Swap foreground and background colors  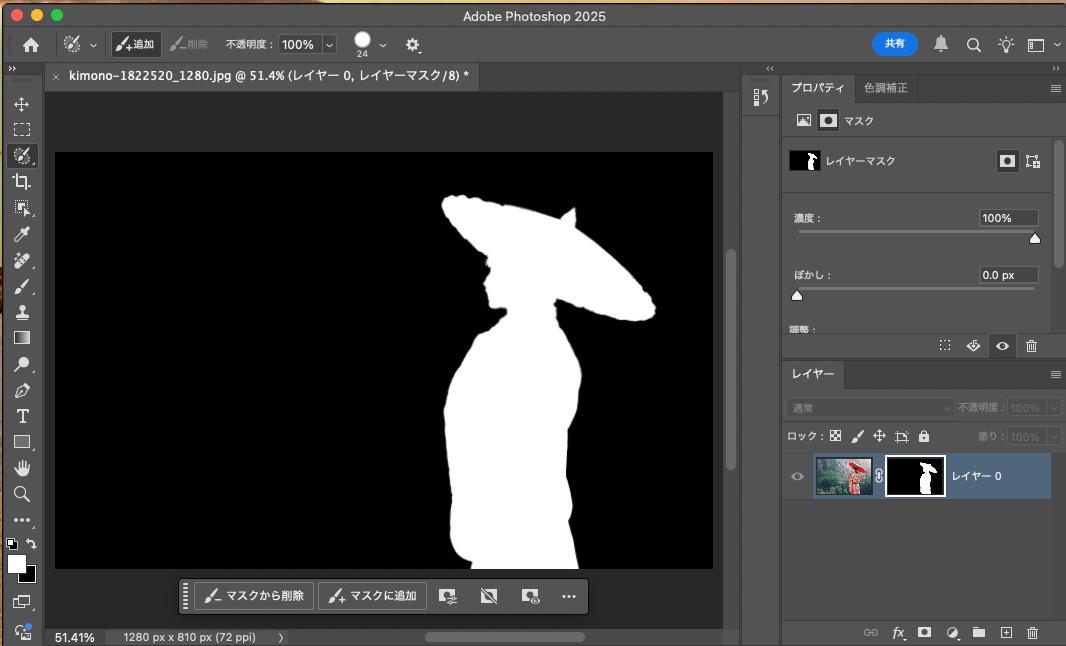point(31,543)
